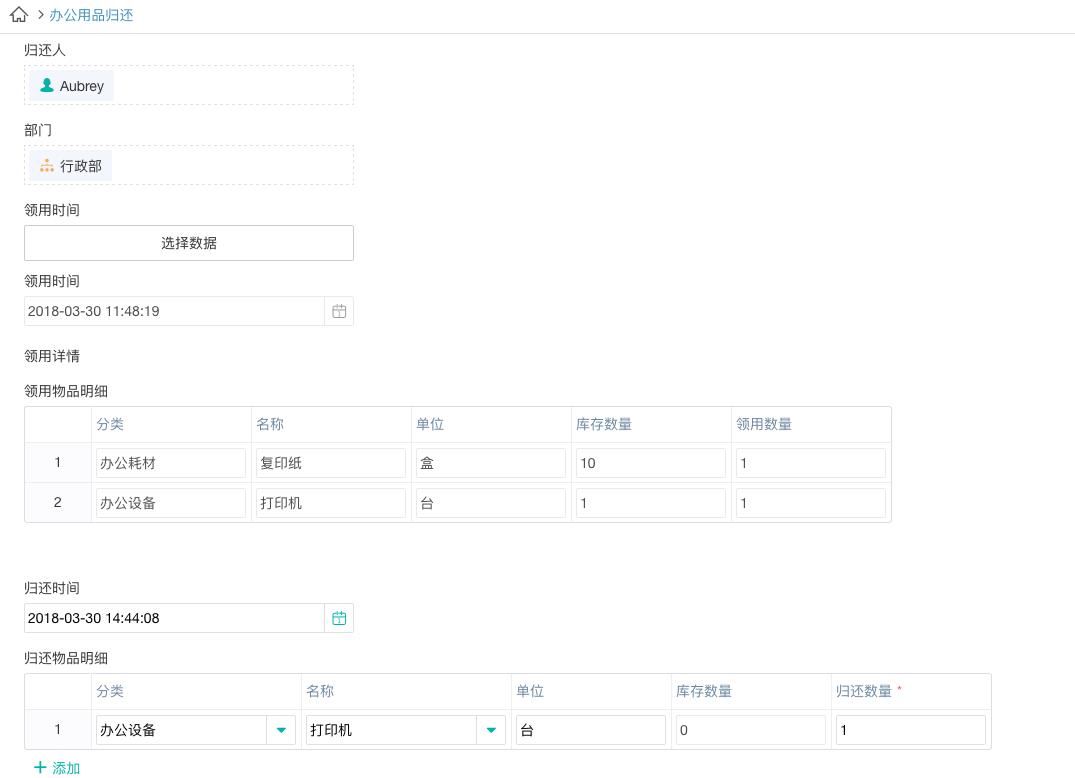Click calendar icon beside 领用时间 date
Screen dimensions: 1075x778
click(x=339, y=311)
